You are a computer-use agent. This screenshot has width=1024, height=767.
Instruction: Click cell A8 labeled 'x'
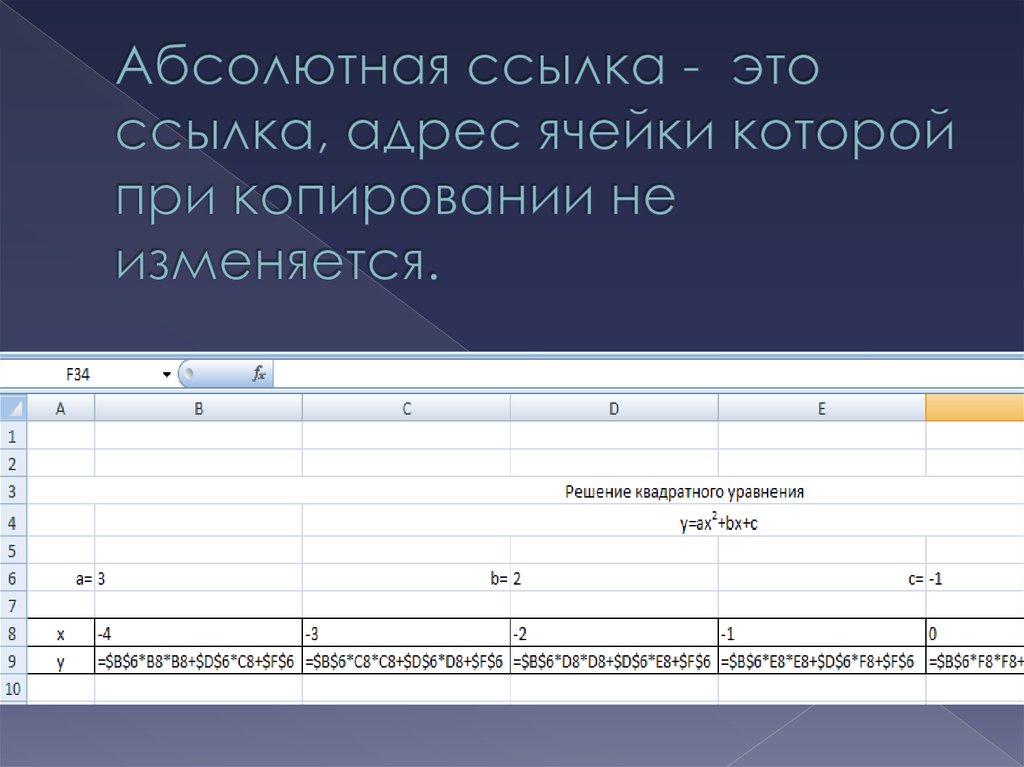click(61, 633)
